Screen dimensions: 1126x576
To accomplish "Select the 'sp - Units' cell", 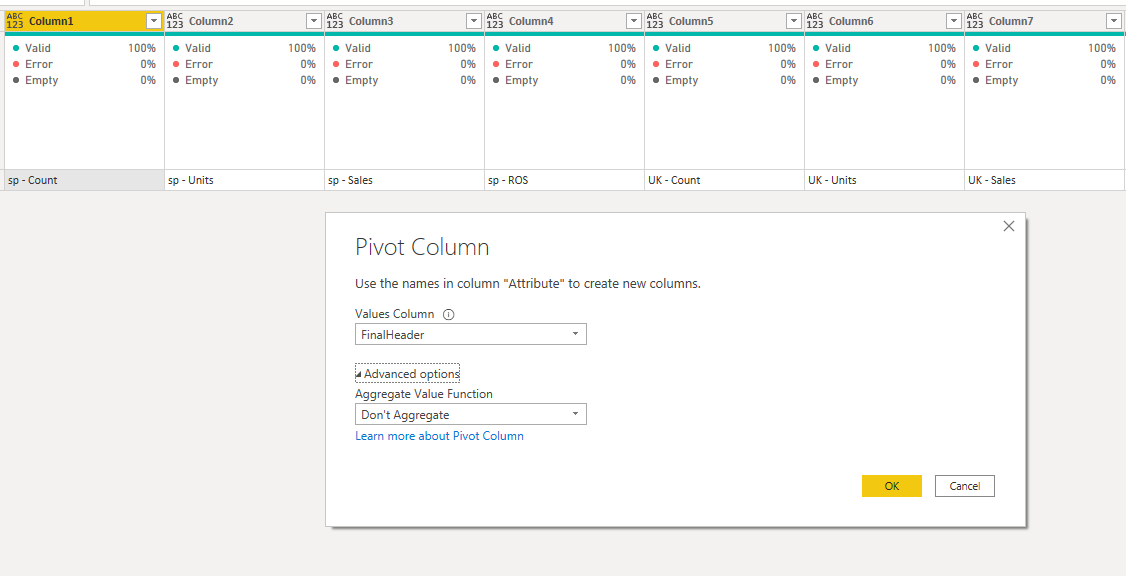I will click(245, 180).
